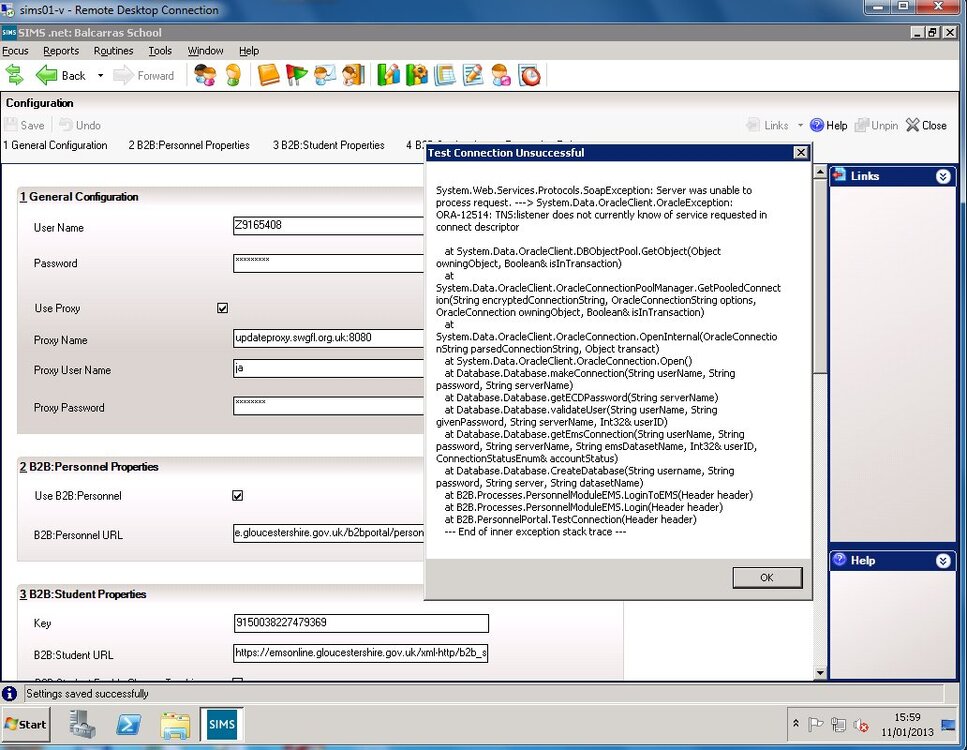Open the green chart icon

[x=389, y=75]
